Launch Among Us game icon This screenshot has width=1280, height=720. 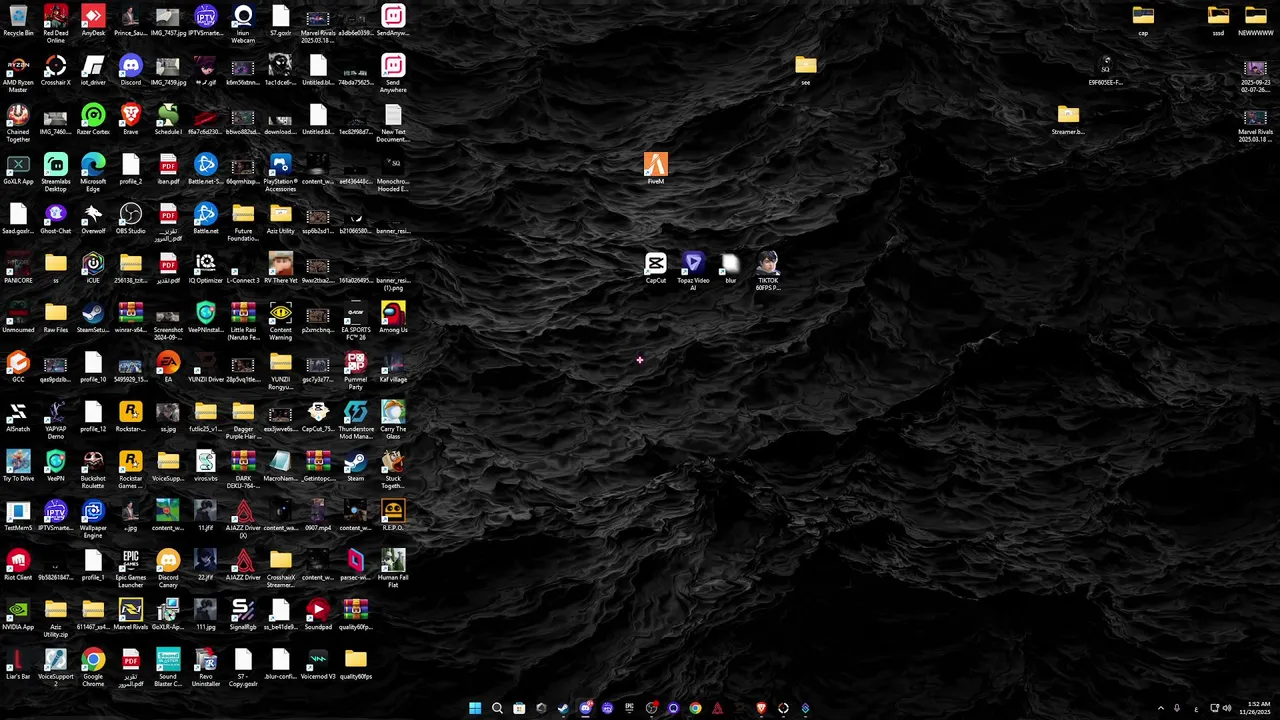coord(393,318)
